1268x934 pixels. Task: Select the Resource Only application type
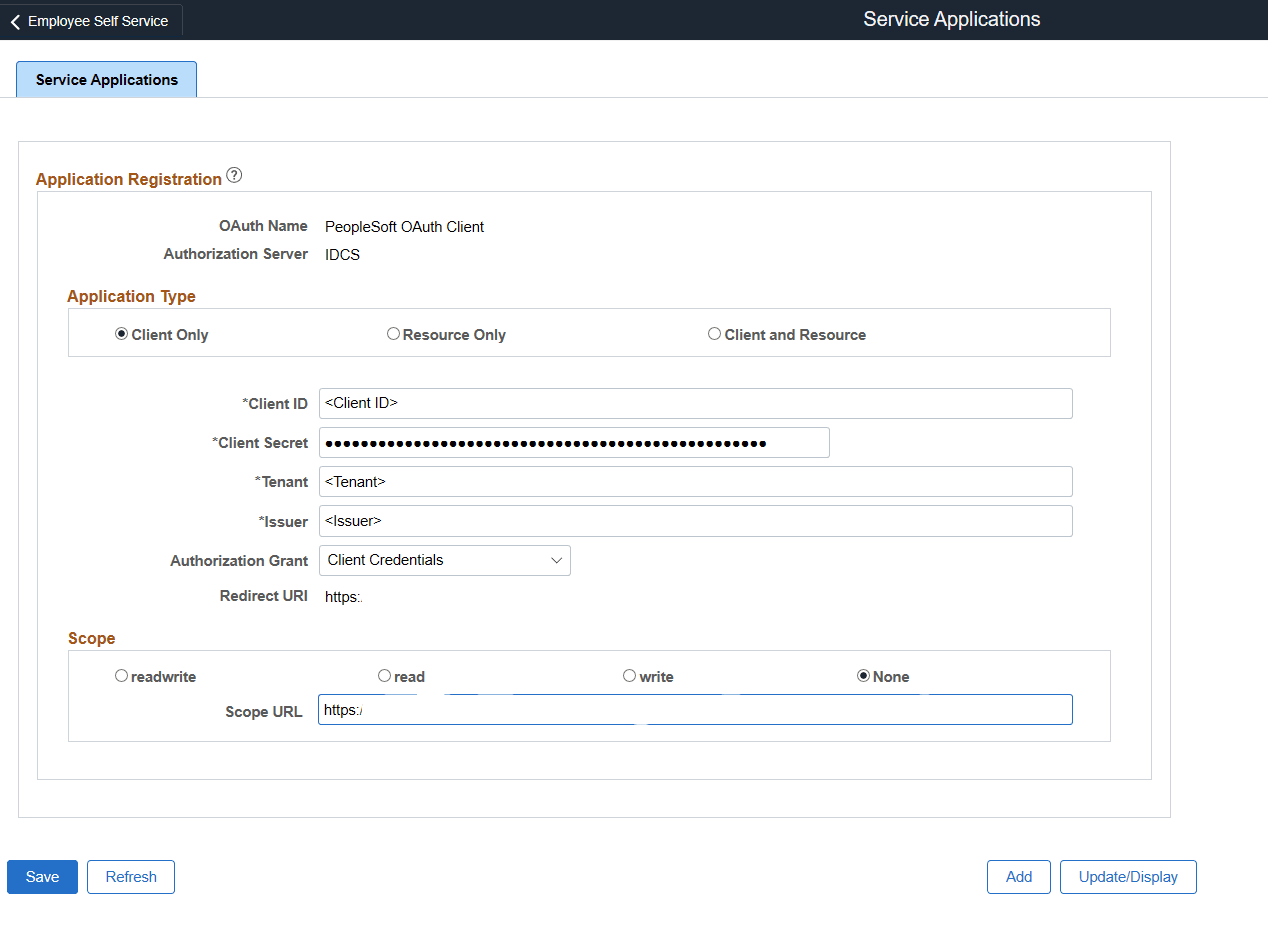pyautogui.click(x=393, y=334)
